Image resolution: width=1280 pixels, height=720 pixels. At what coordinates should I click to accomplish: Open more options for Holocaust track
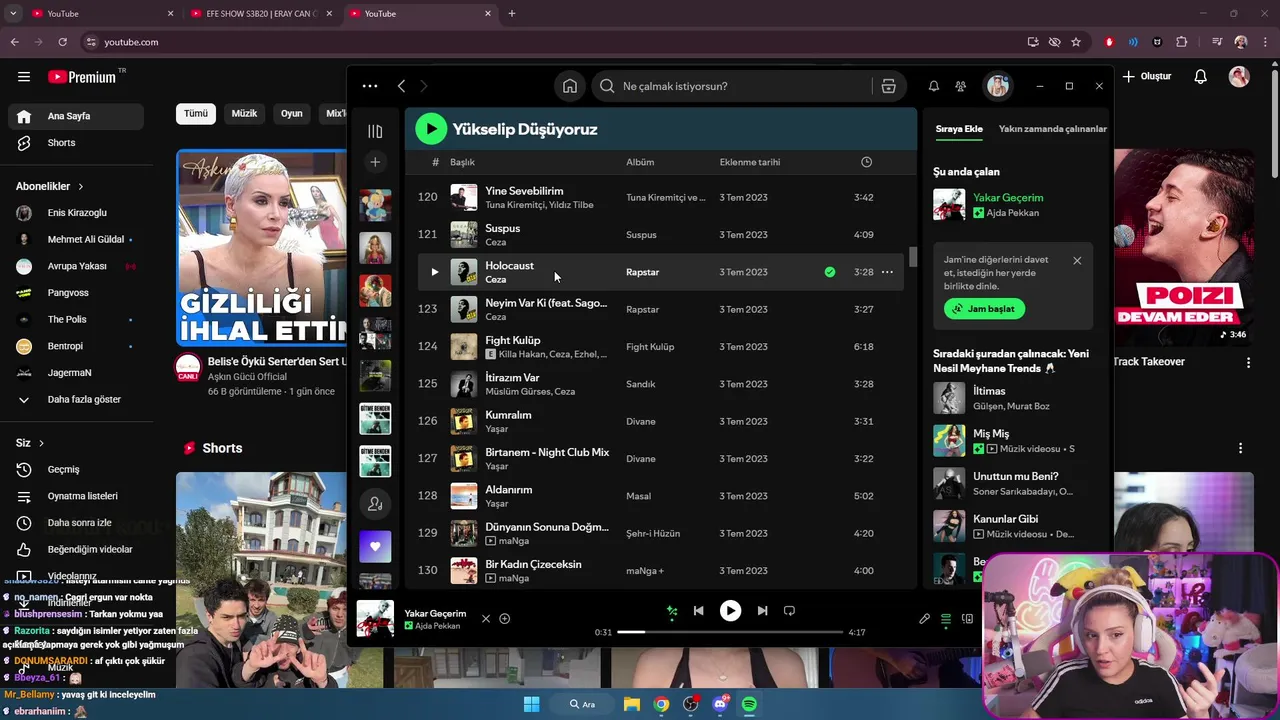pos(887,272)
